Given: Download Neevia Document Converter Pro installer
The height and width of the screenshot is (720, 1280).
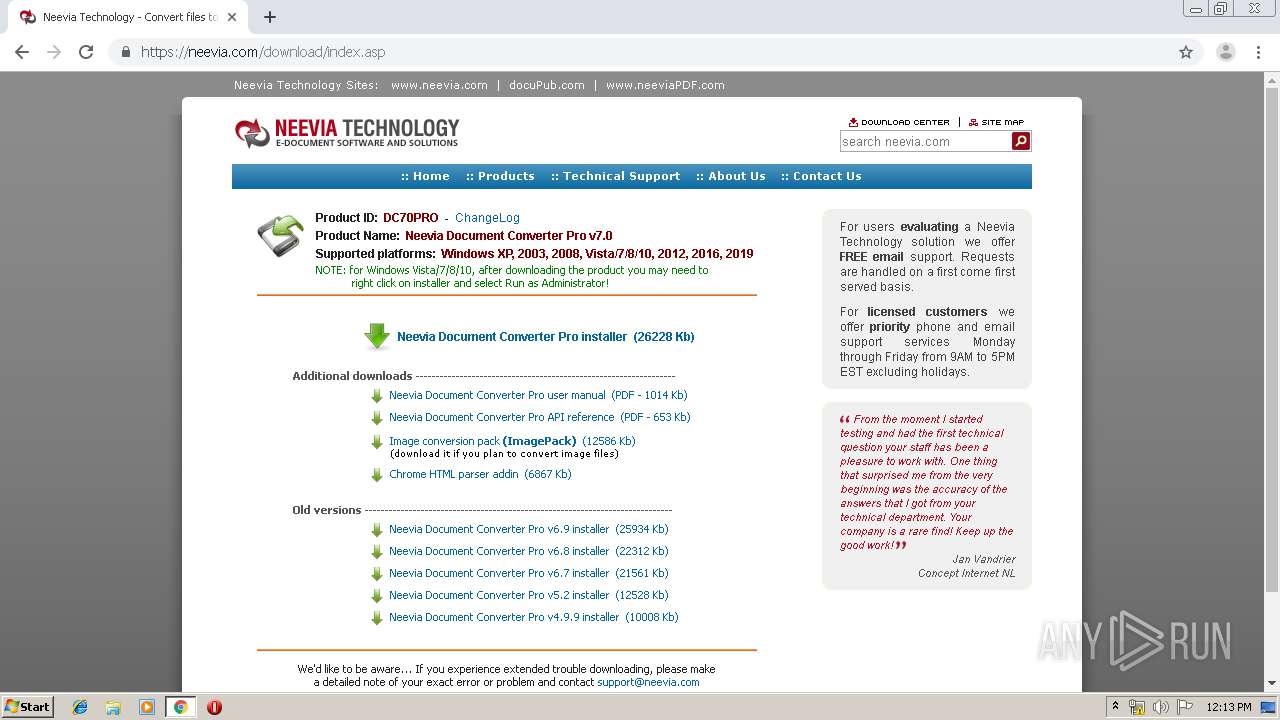Looking at the screenshot, I should [545, 337].
